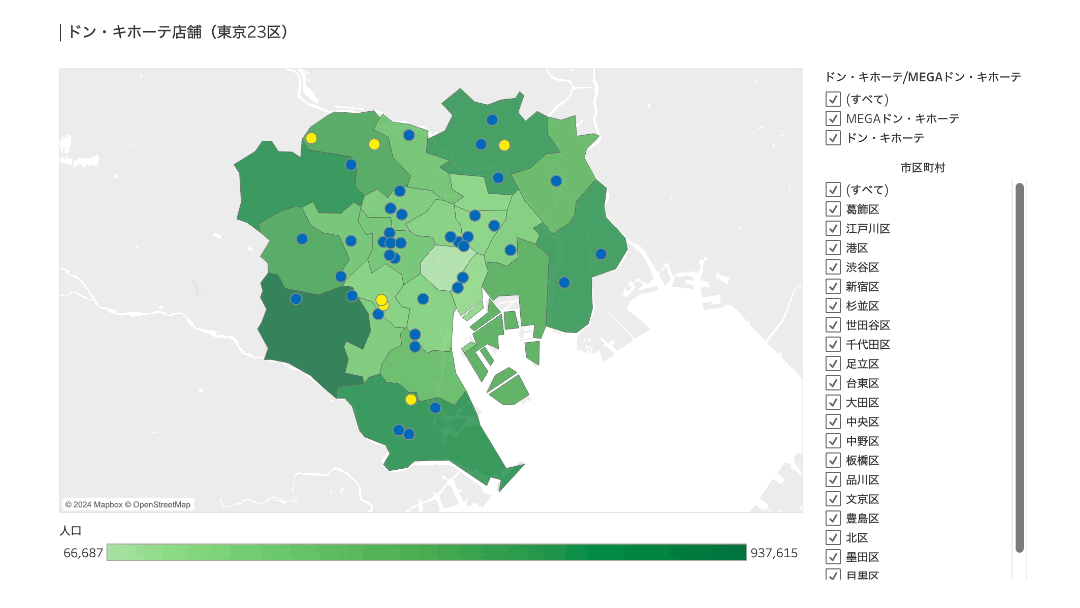Click the easternmost blue store marker on the map
The width and height of the screenshot is (1080, 608).
click(x=601, y=254)
